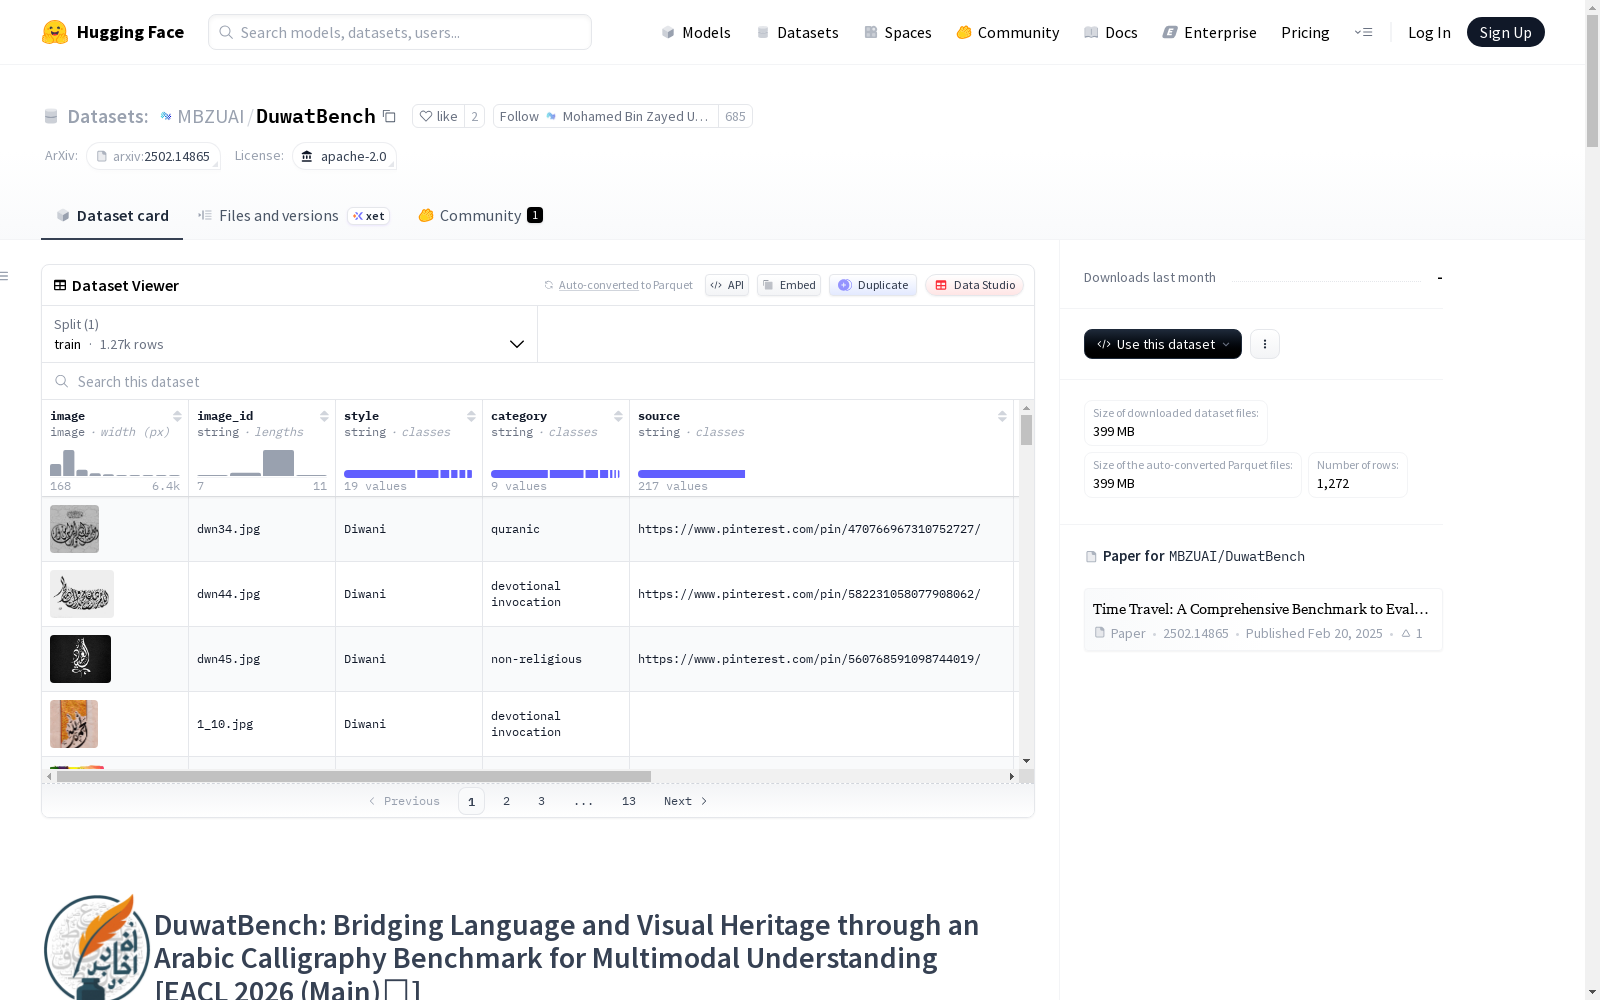Viewport: 1600px width, 1000px height.
Task: Open Enterprise in the top navigation
Action: click(1210, 32)
